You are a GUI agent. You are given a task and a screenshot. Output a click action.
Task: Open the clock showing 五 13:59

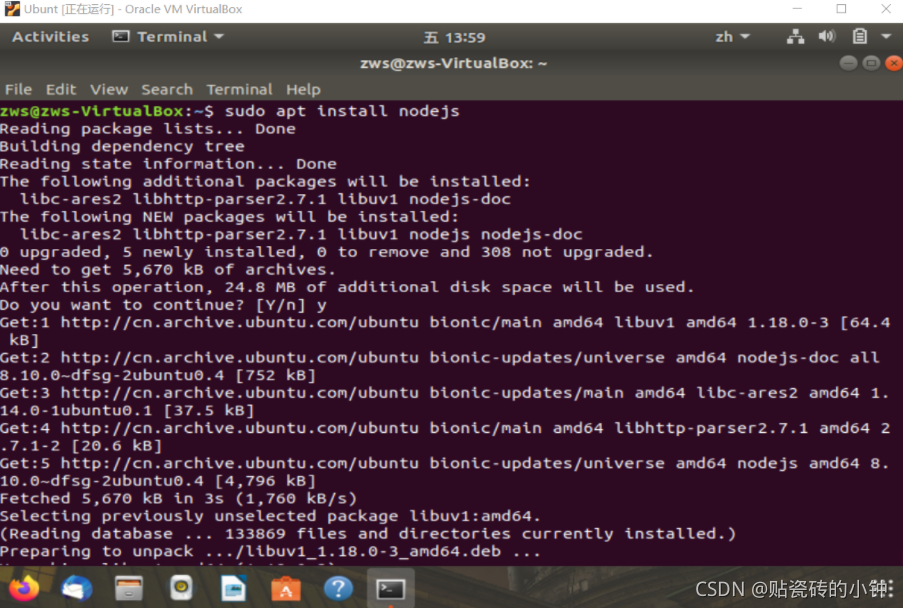coord(455,37)
